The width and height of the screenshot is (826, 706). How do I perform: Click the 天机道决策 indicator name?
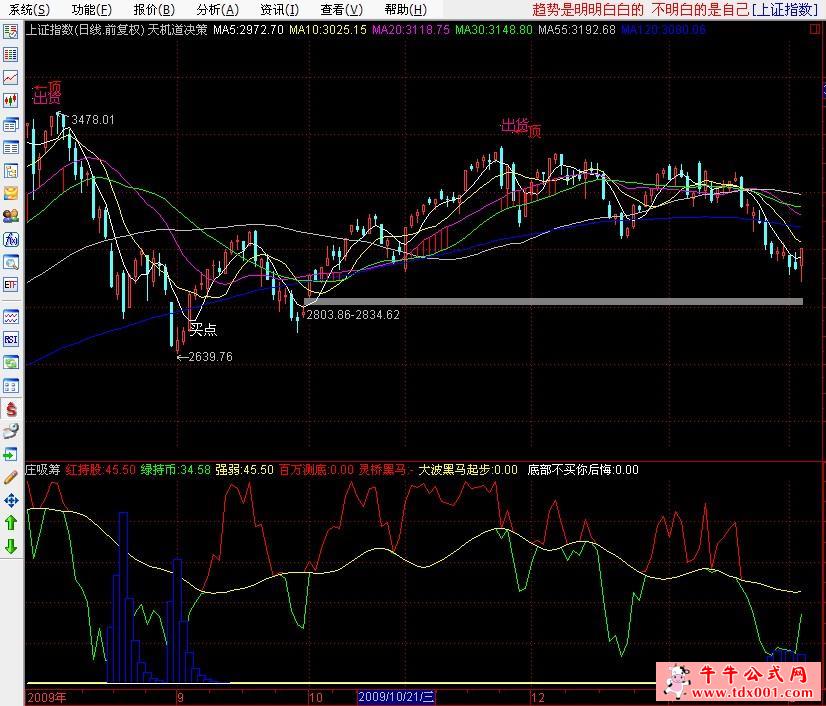coord(178,30)
